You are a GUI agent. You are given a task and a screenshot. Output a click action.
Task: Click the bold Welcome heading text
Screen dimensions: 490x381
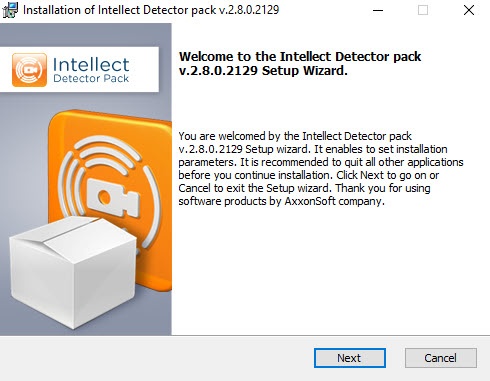coord(300,64)
